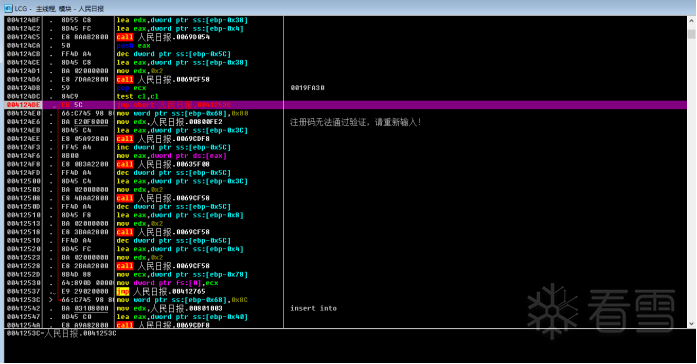The width and height of the screenshot is (697, 364).
Task: Select call at address 00412528
Action: [x=163, y=266]
